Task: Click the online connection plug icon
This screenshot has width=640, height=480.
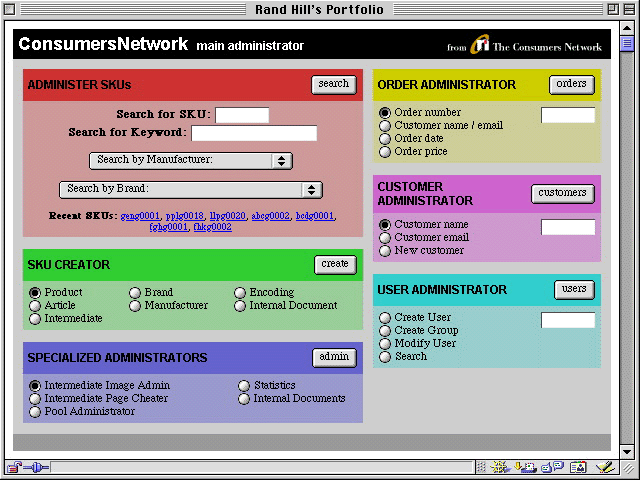Action: (x=36, y=467)
